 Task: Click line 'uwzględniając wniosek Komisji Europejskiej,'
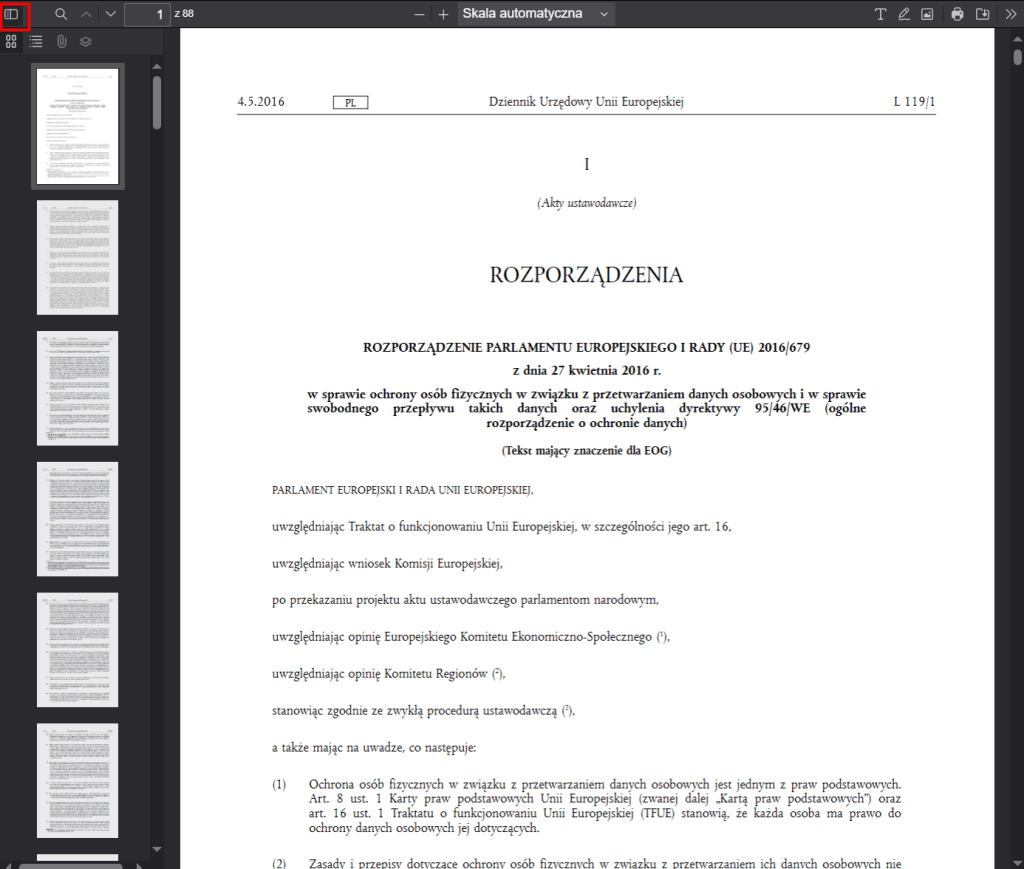tap(387, 564)
